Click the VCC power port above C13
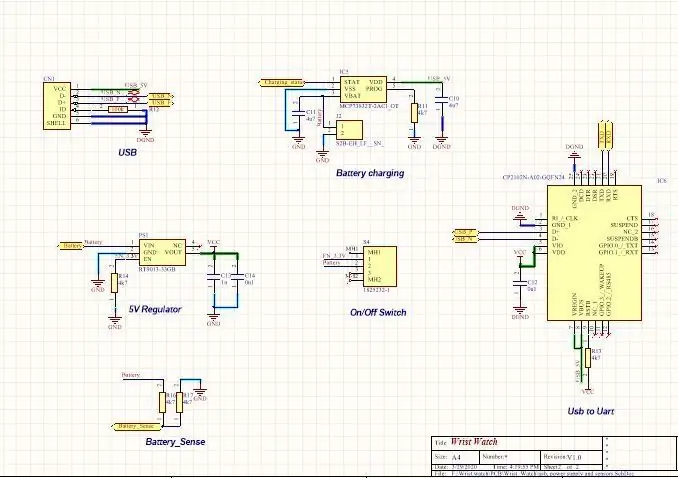 214,244
